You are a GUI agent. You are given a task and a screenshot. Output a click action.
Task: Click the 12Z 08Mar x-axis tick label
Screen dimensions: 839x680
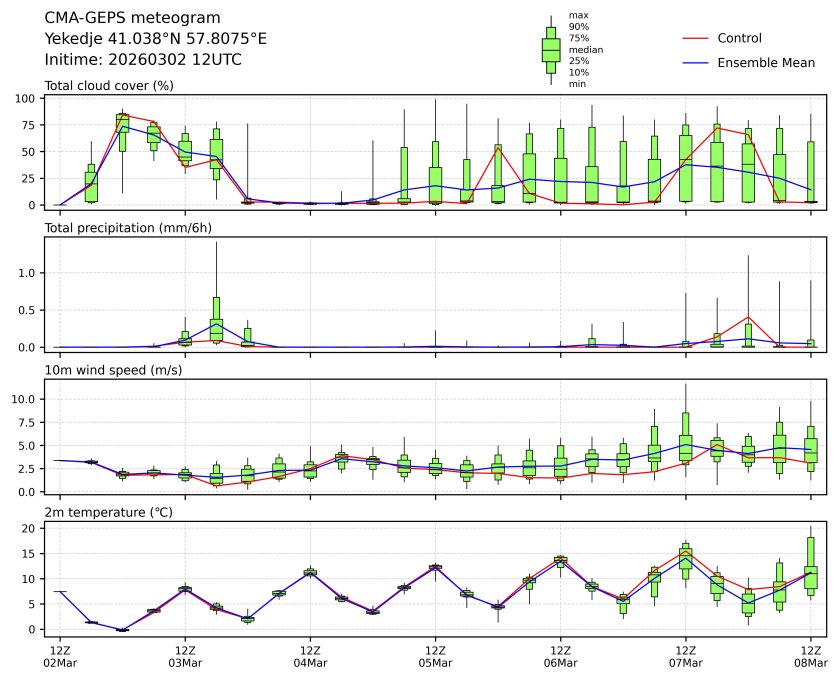[x=810, y=656]
